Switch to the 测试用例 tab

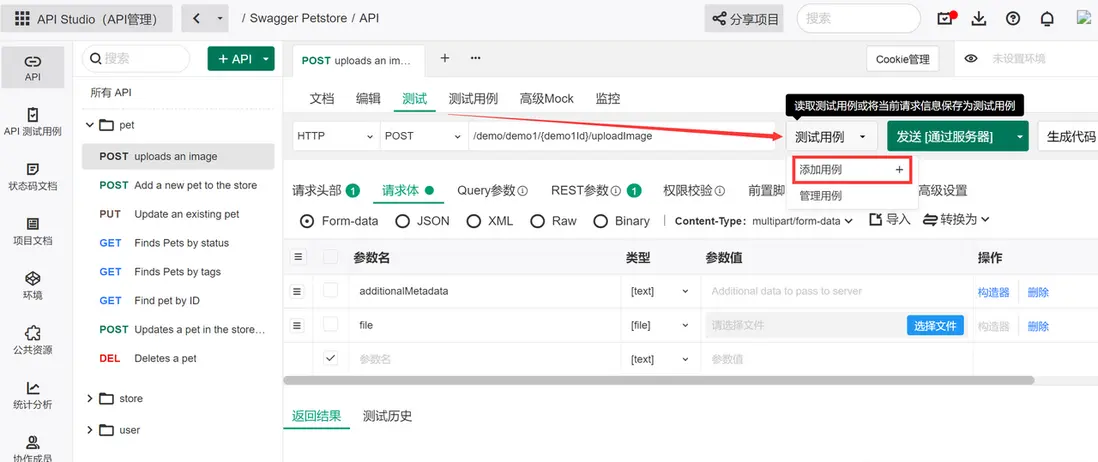(473, 99)
